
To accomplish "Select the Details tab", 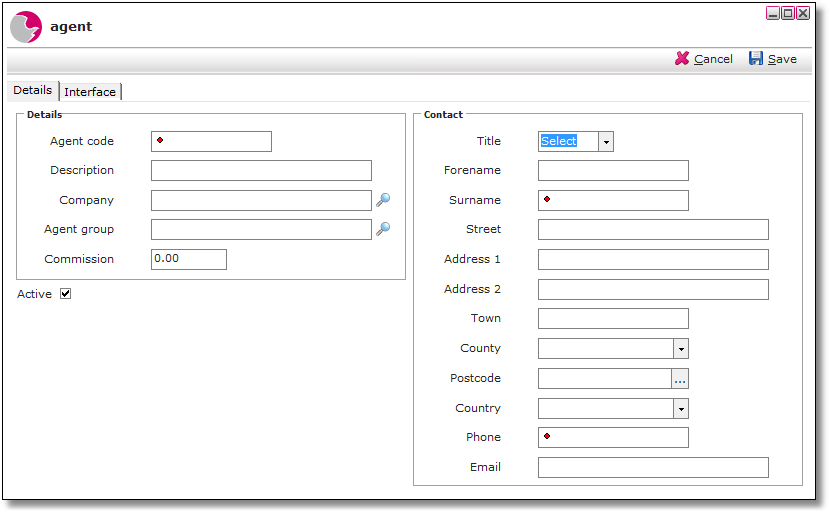I will tap(32, 90).
